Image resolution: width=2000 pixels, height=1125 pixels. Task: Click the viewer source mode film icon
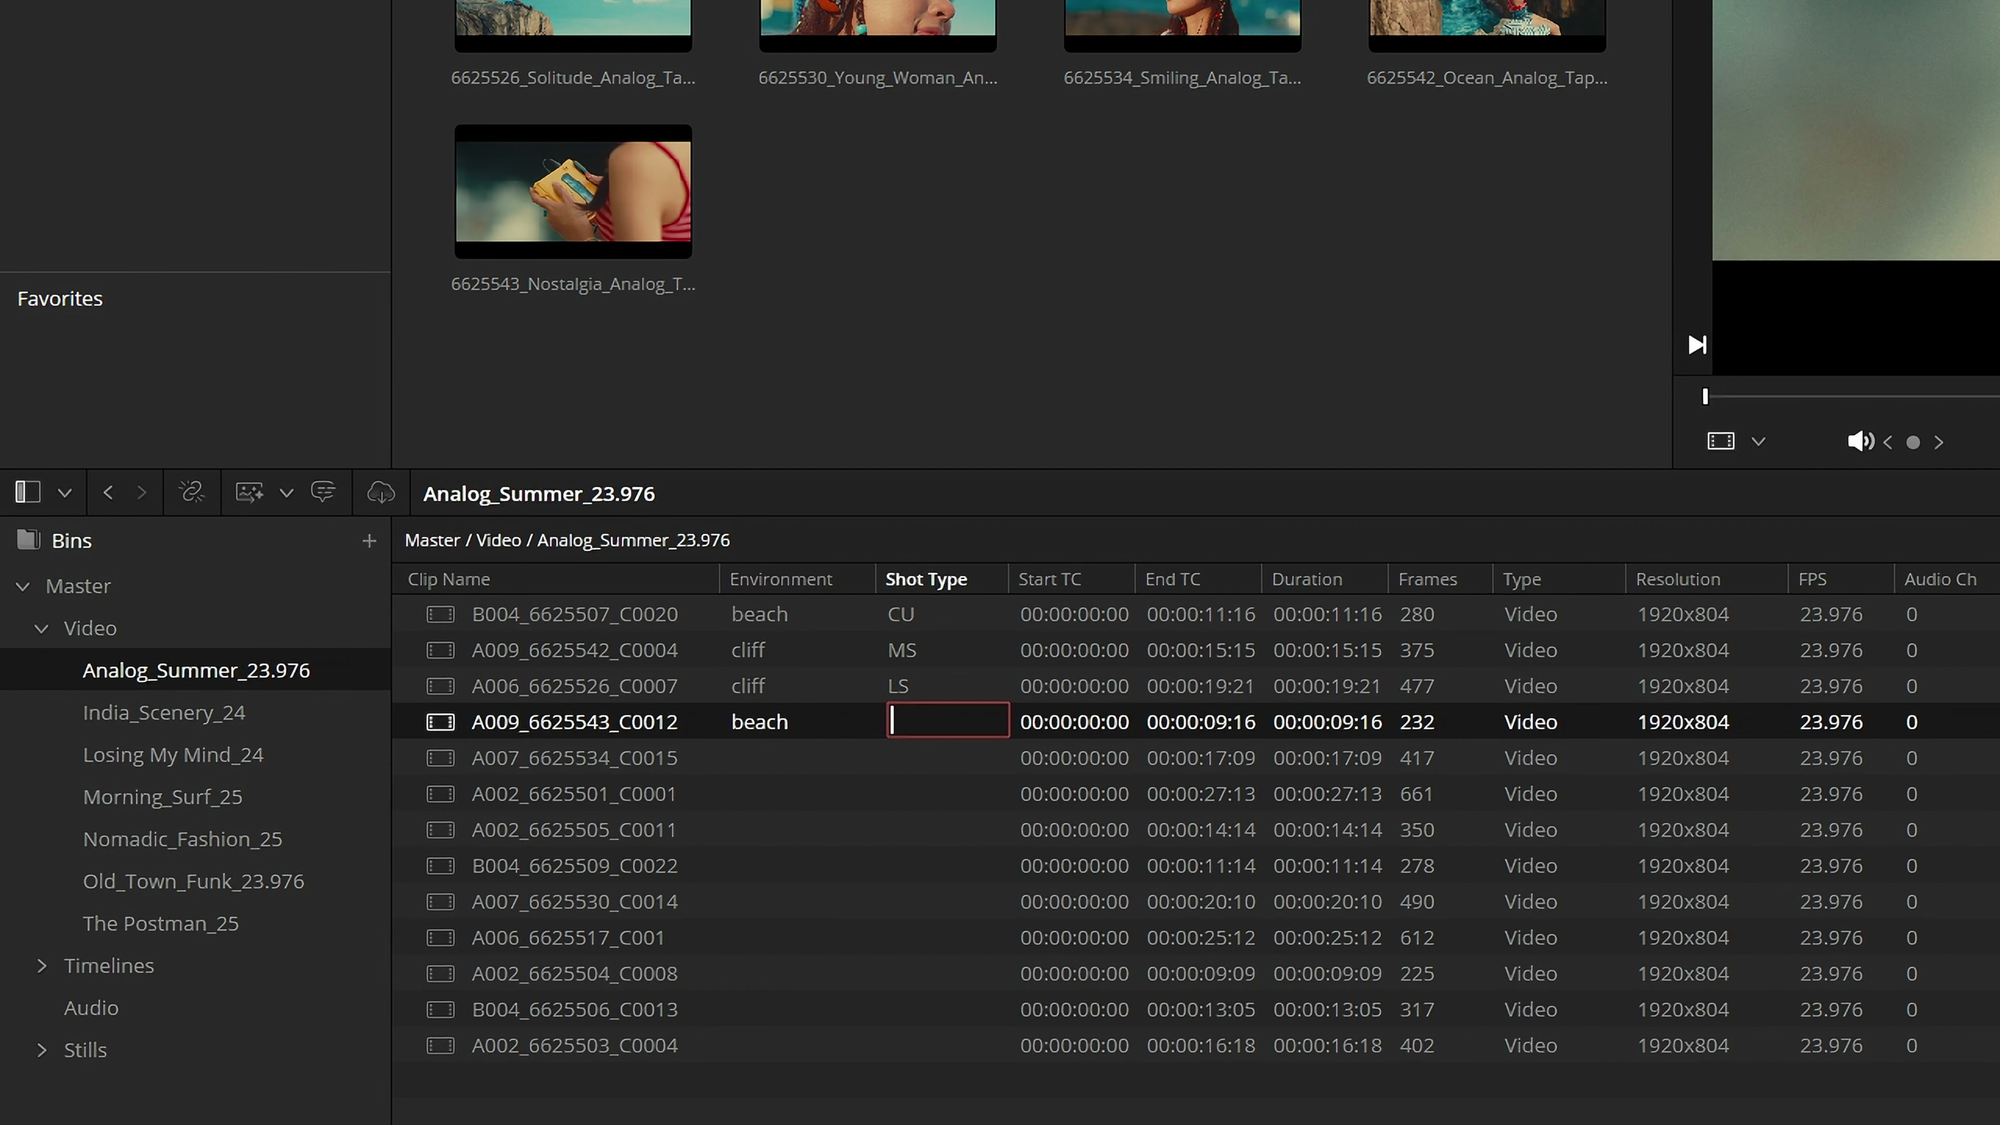pyautogui.click(x=1721, y=441)
